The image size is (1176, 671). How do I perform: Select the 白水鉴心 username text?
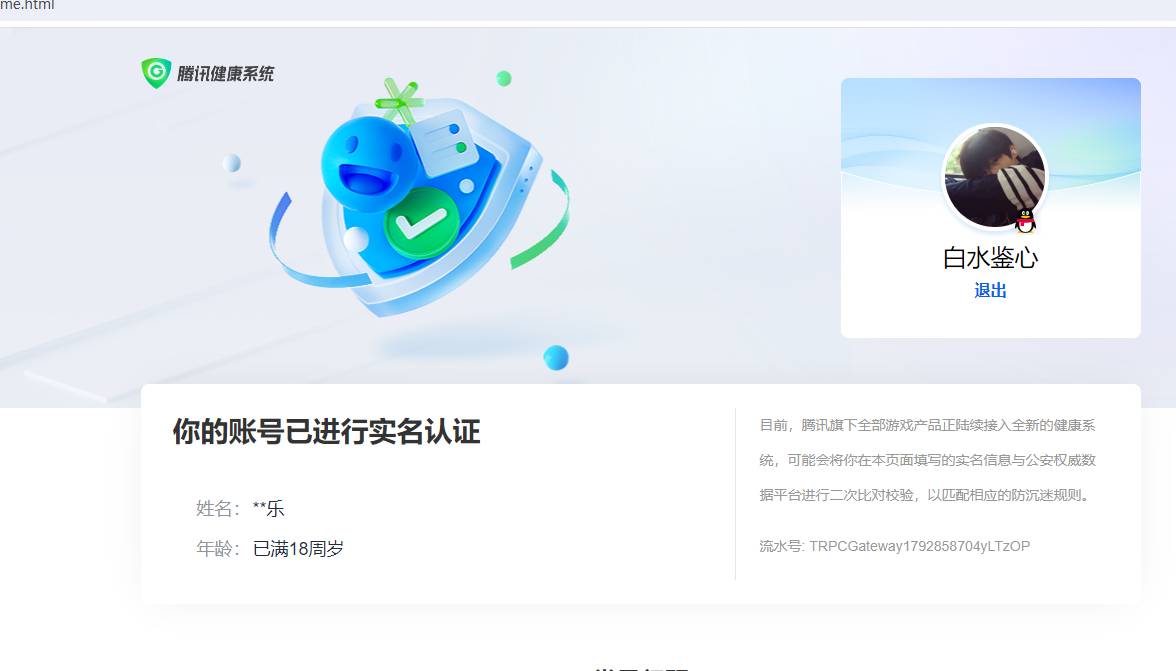pos(990,258)
